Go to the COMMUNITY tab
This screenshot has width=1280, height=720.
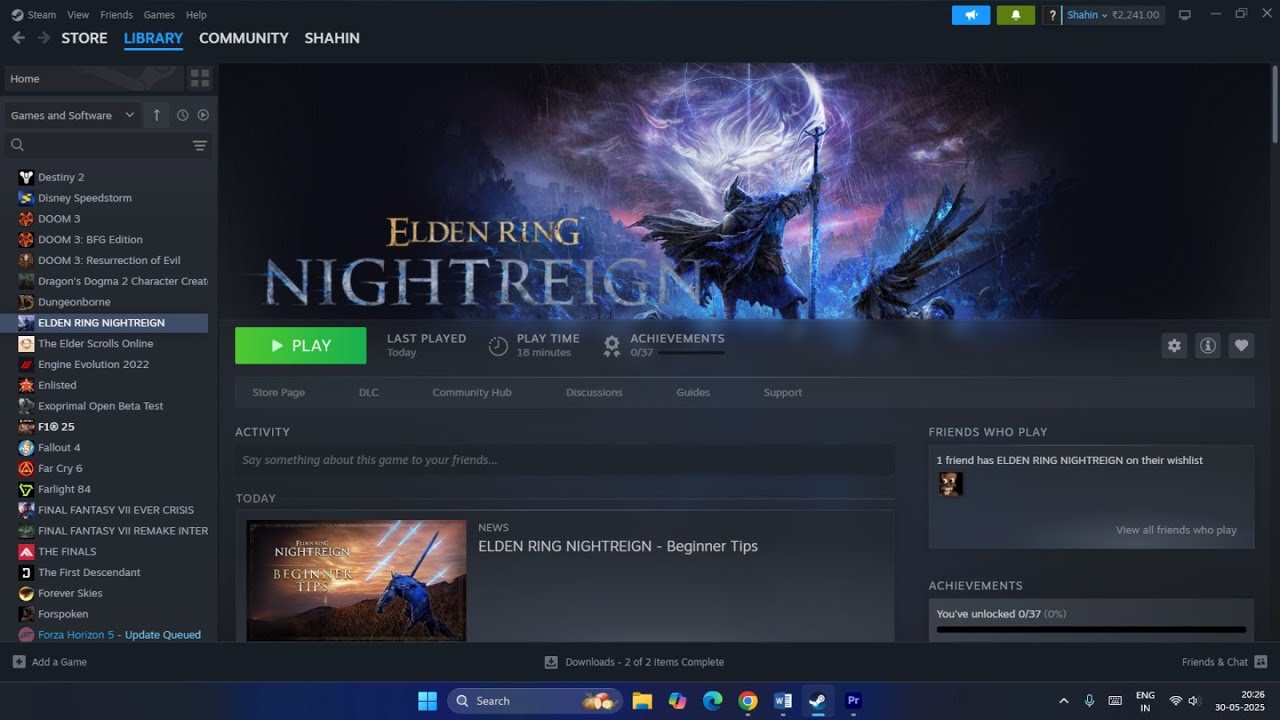click(243, 38)
